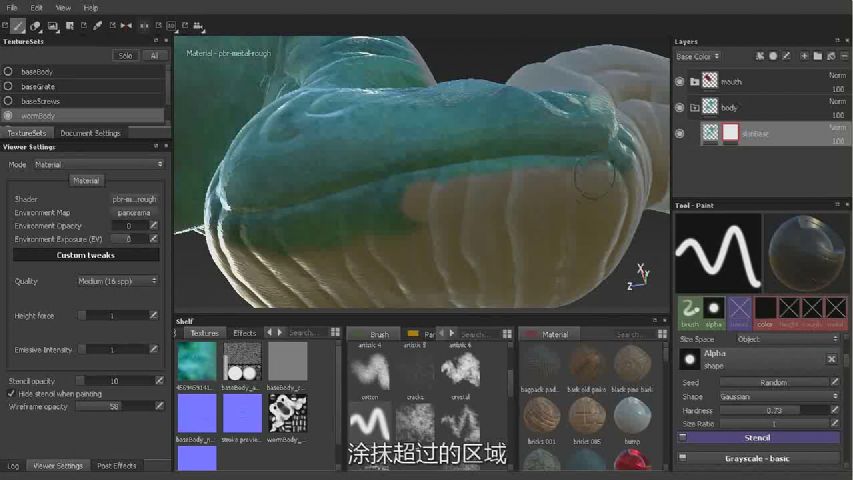Viewport: 853px width, 480px height.
Task: Select the Paint brush tool in toolbar
Action: click(18, 26)
